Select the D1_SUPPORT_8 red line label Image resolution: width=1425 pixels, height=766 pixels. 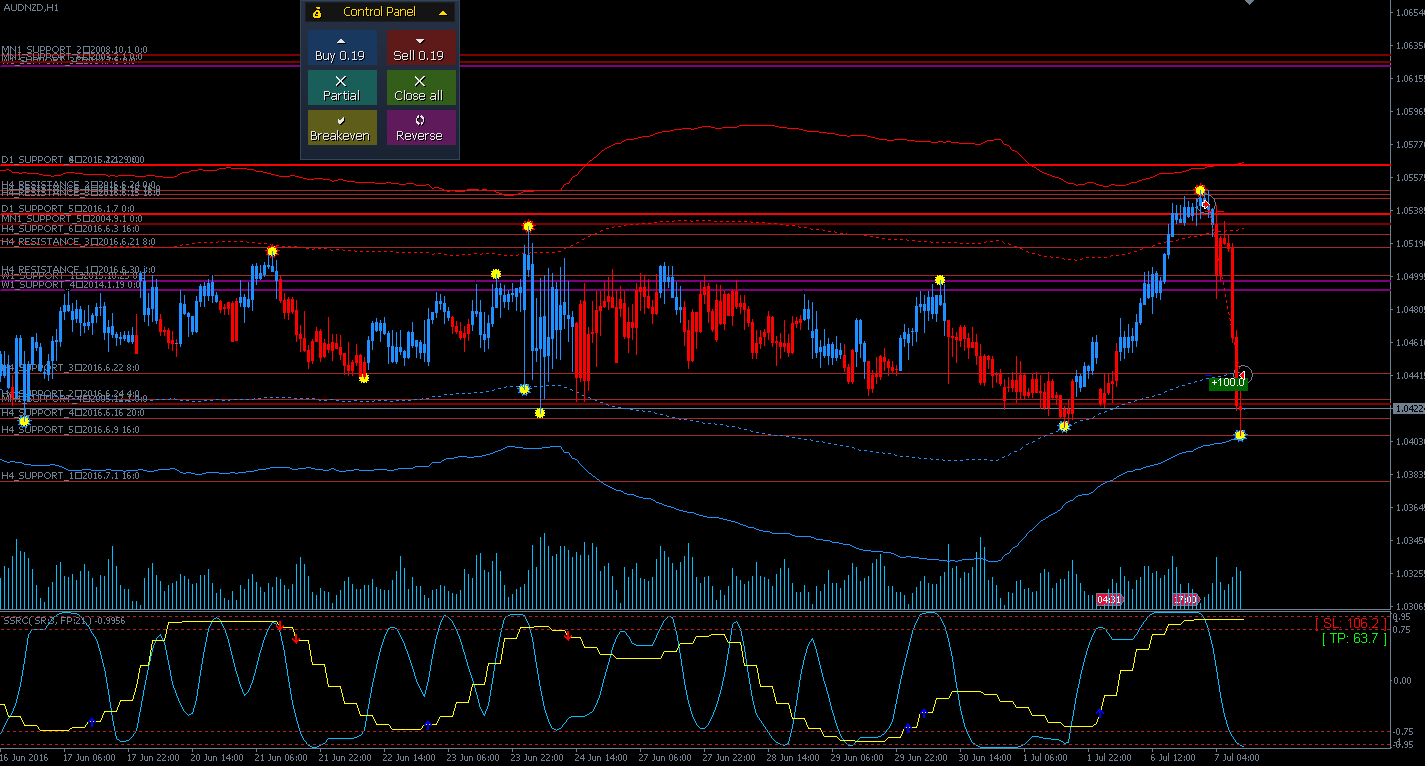pyautogui.click(x=72, y=159)
